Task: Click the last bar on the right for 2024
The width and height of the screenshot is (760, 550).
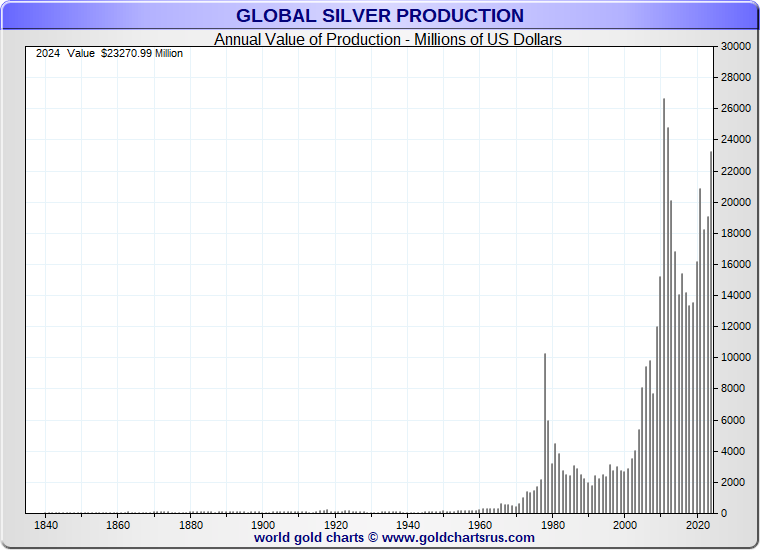Action: (711, 330)
